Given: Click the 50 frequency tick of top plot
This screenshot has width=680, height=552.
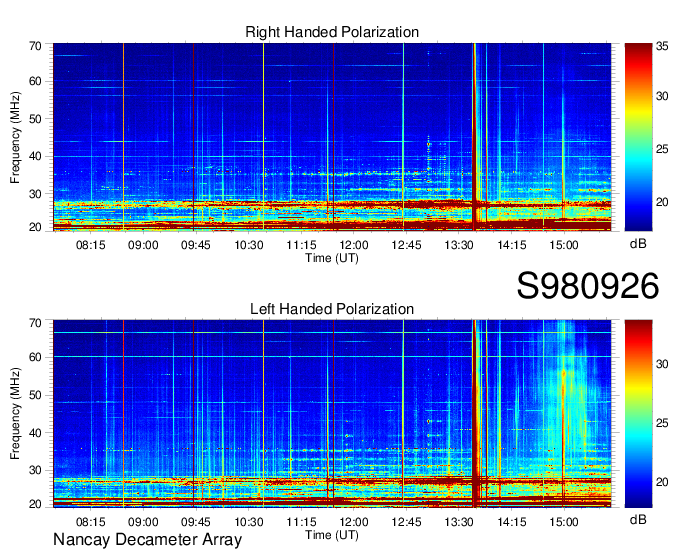Looking at the screenshot, I should pos(35,119).
